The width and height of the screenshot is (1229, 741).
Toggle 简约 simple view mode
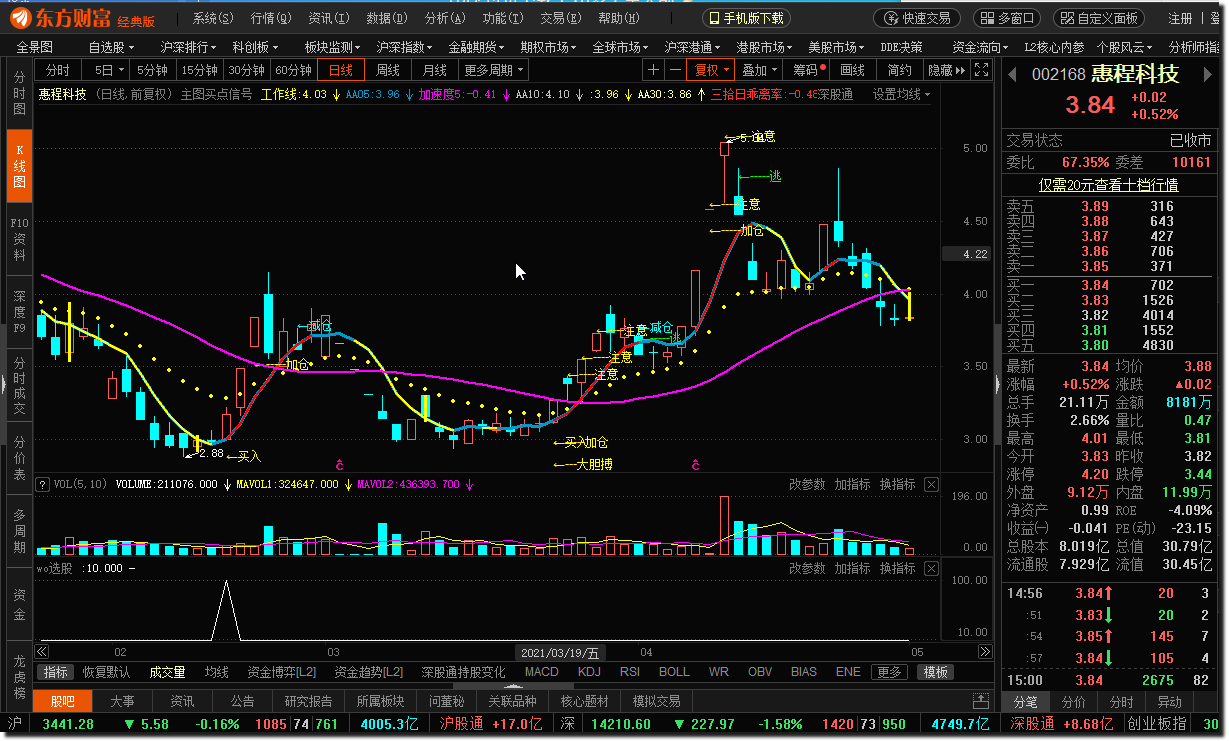(899, 70)
